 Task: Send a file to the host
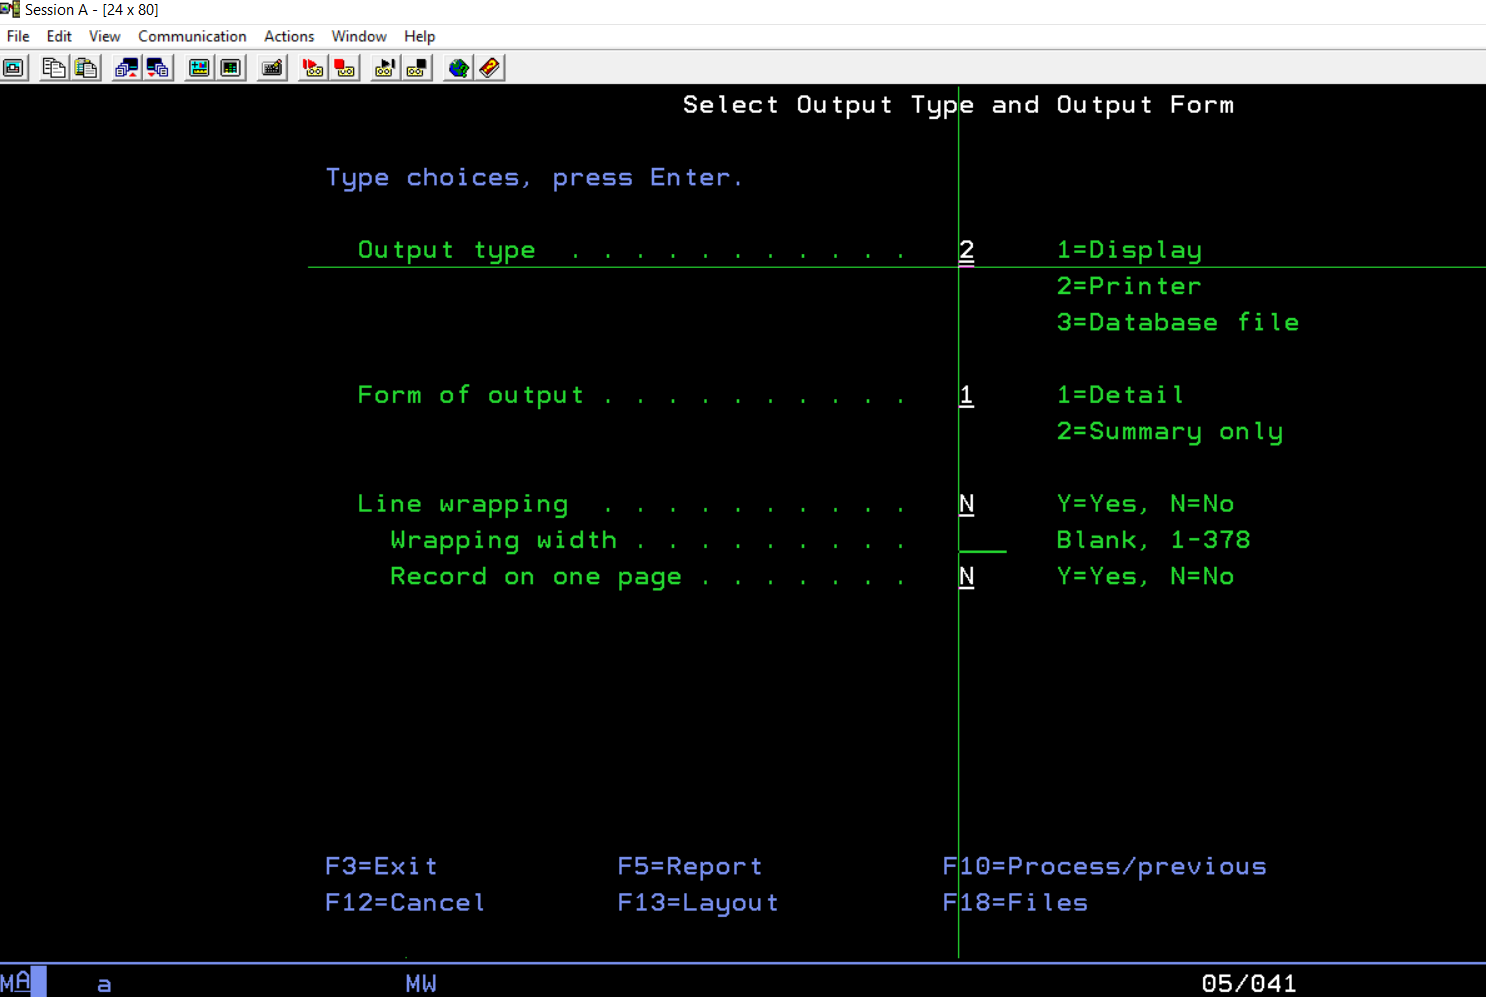click(126, 67)
